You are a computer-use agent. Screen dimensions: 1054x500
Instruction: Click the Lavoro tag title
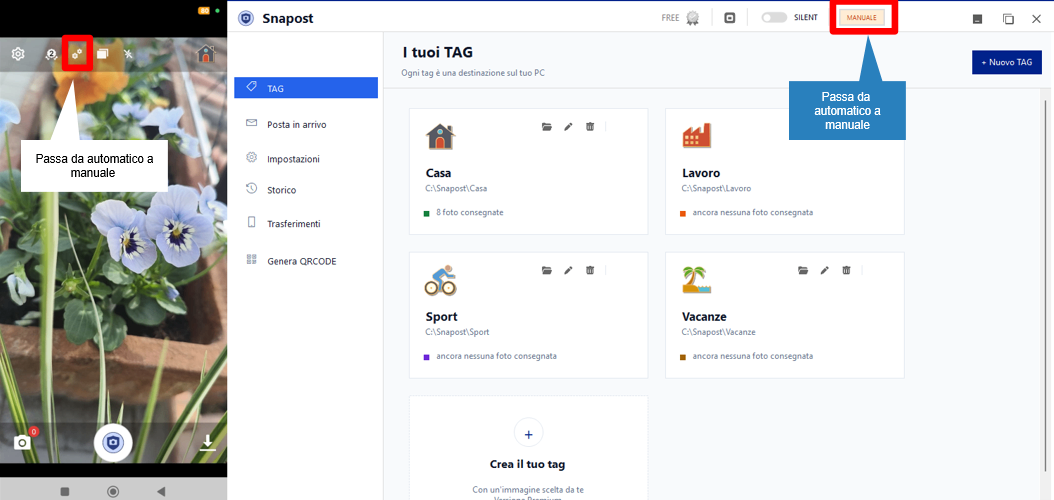point(700,173)
